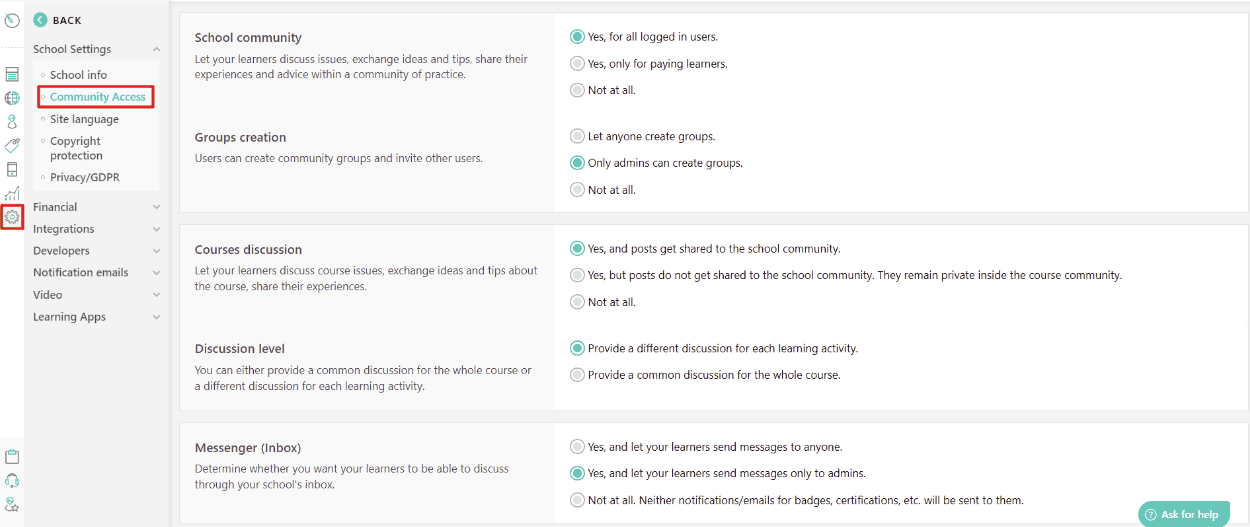This screenshot has width=1250, height=527.
Task: Click the headset support icon
Action: tap(12, 481)
